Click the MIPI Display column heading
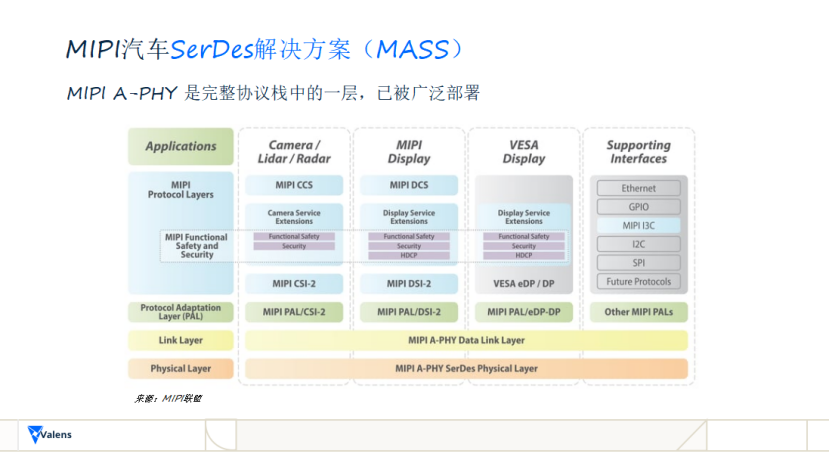830x460 pixels. point(409,152)
